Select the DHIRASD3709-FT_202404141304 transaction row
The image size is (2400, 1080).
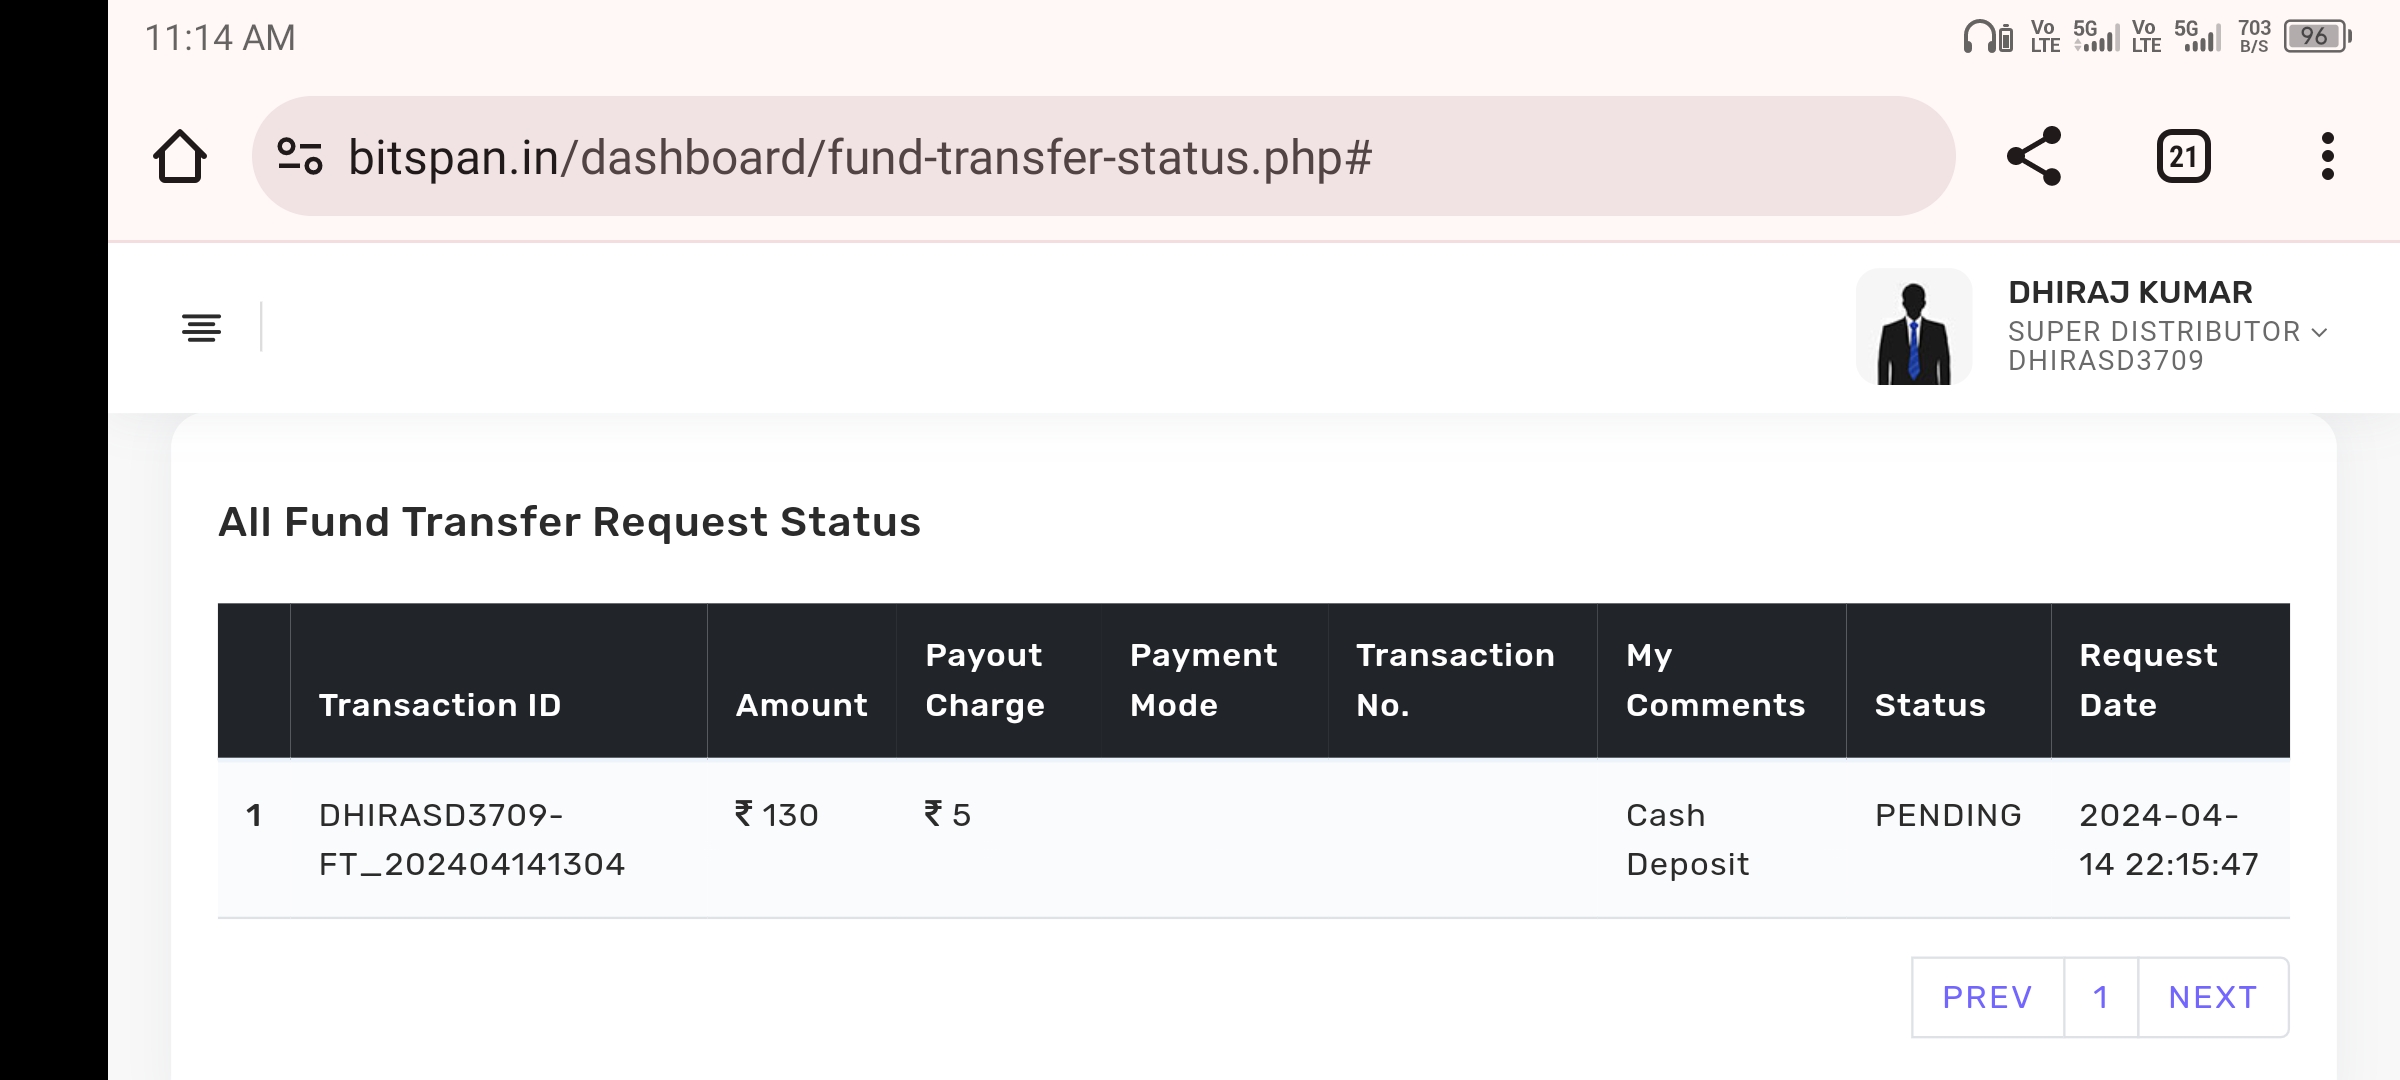[x=471, y=839]
